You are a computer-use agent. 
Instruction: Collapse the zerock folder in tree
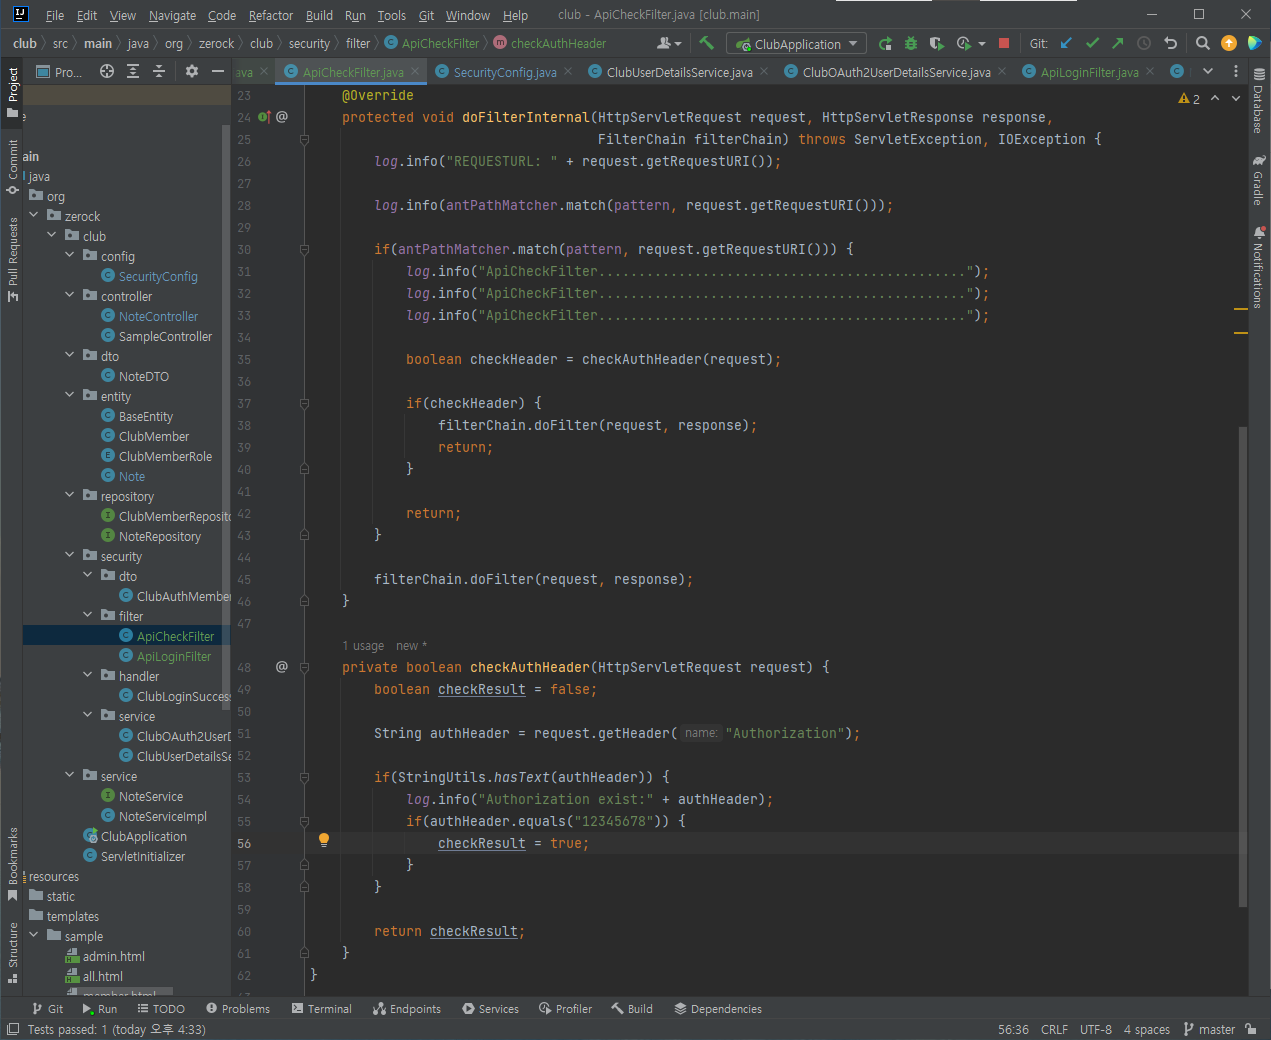click(34, 215)
